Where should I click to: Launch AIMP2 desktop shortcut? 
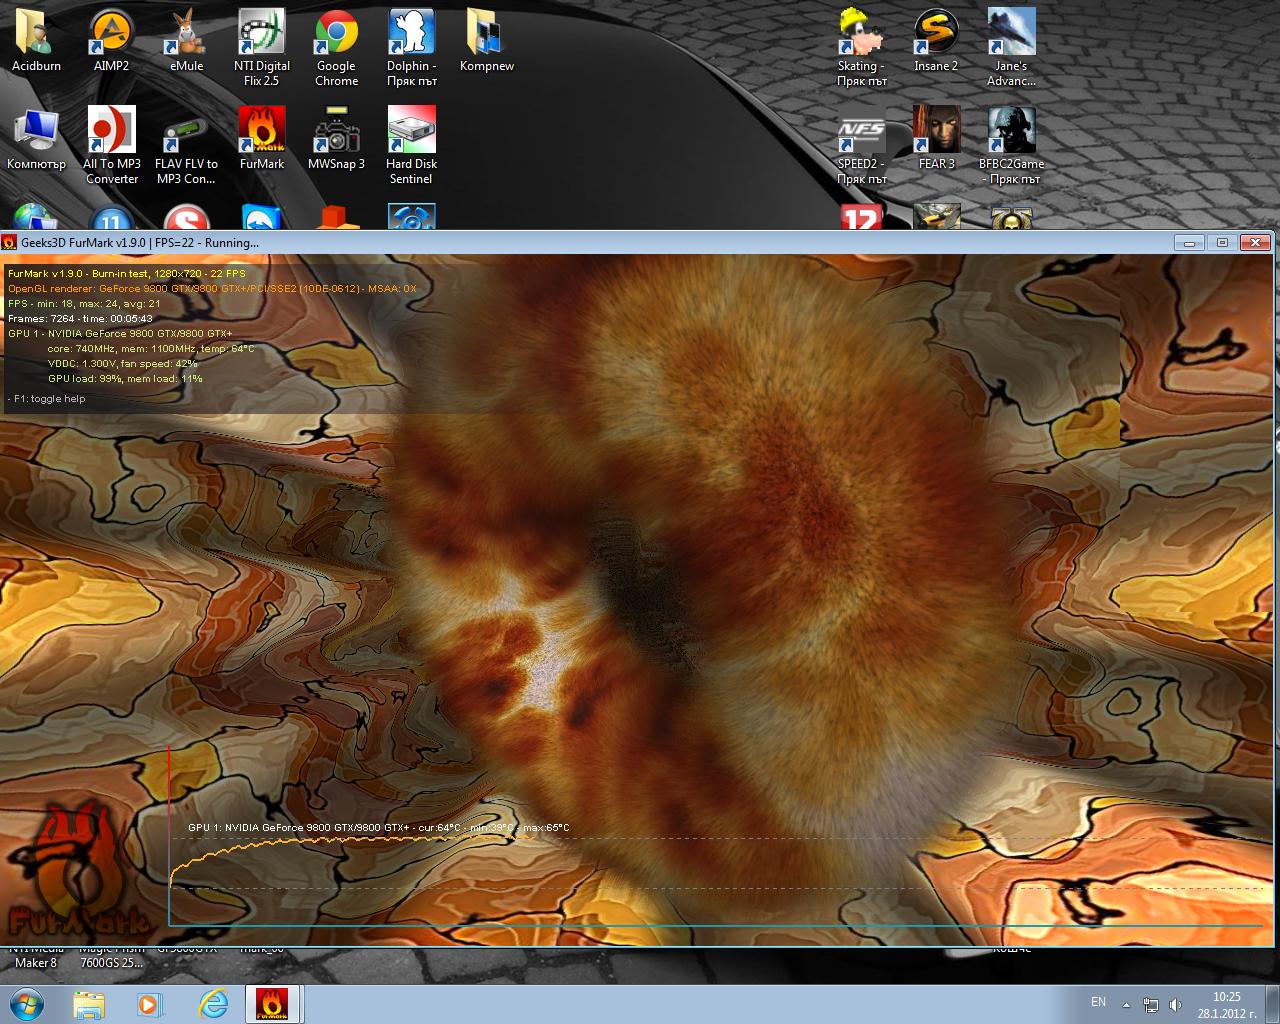(111, 41)
